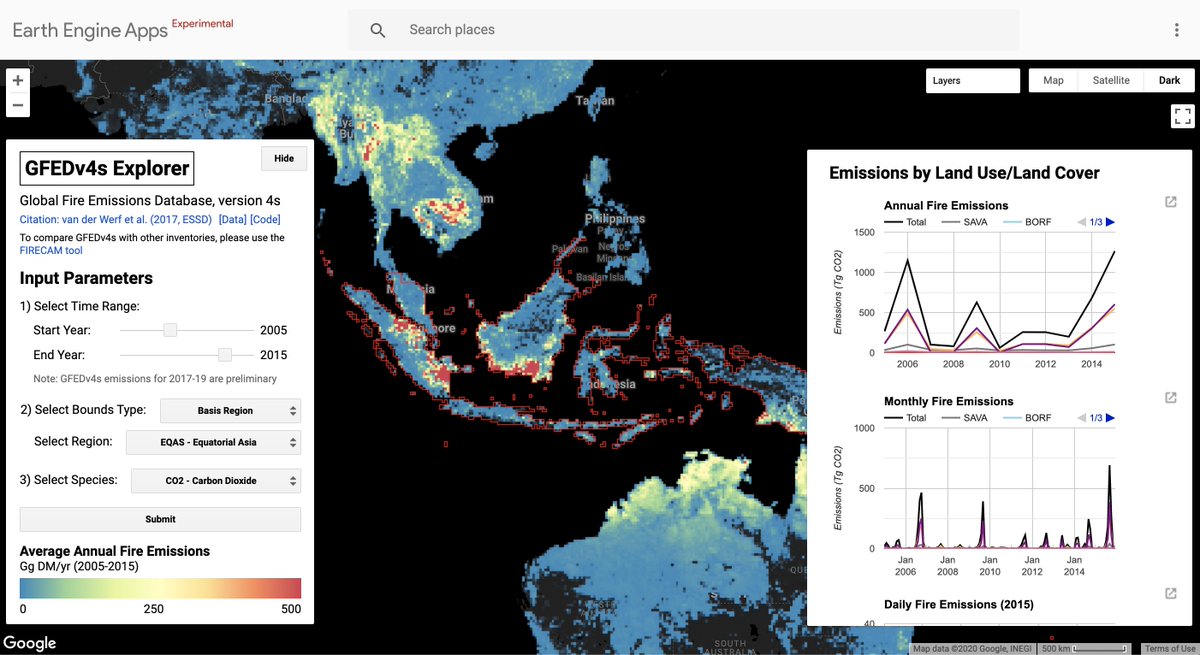
Task: Click the Average Annual Fire Emissions label
Action: coord(115,551)
